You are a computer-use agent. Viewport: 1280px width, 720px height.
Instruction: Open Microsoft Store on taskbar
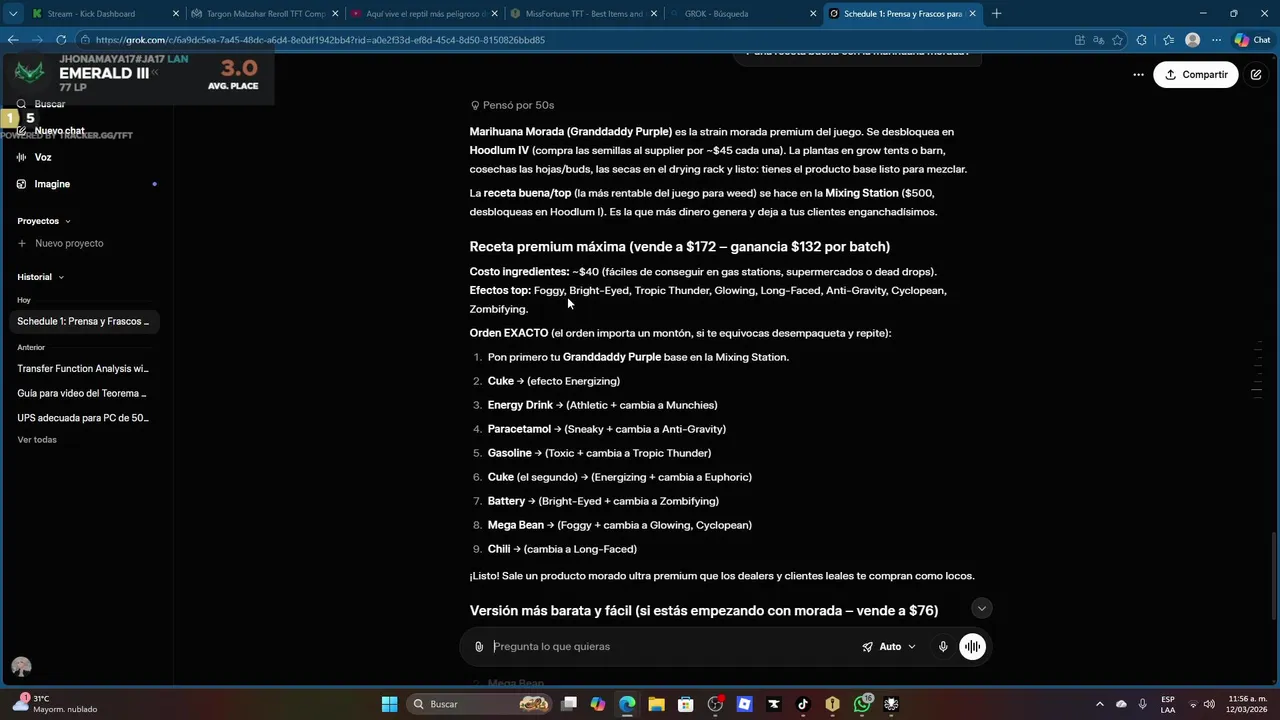(x=686, y=704)
